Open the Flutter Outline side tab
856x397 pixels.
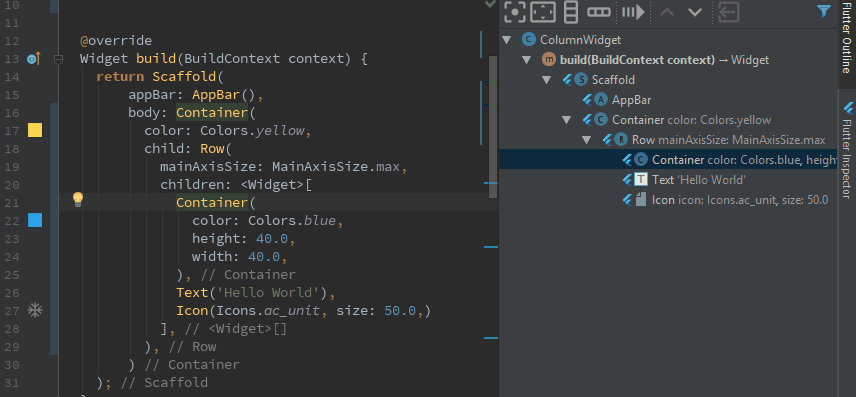[x=846, y=38]
